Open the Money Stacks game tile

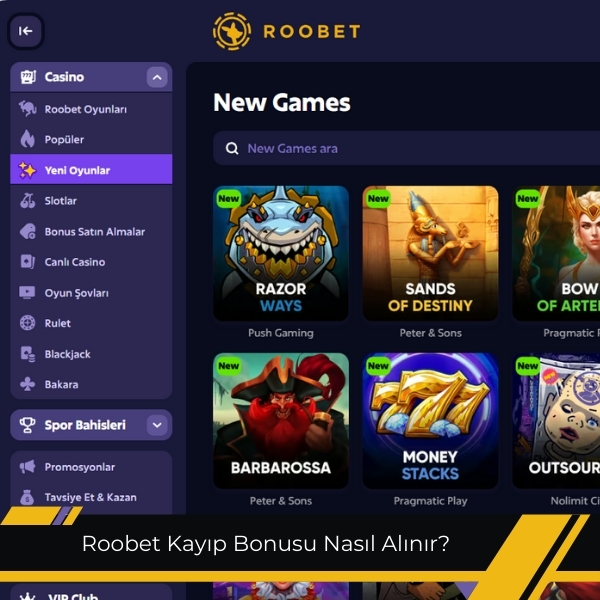pos(430,421)
